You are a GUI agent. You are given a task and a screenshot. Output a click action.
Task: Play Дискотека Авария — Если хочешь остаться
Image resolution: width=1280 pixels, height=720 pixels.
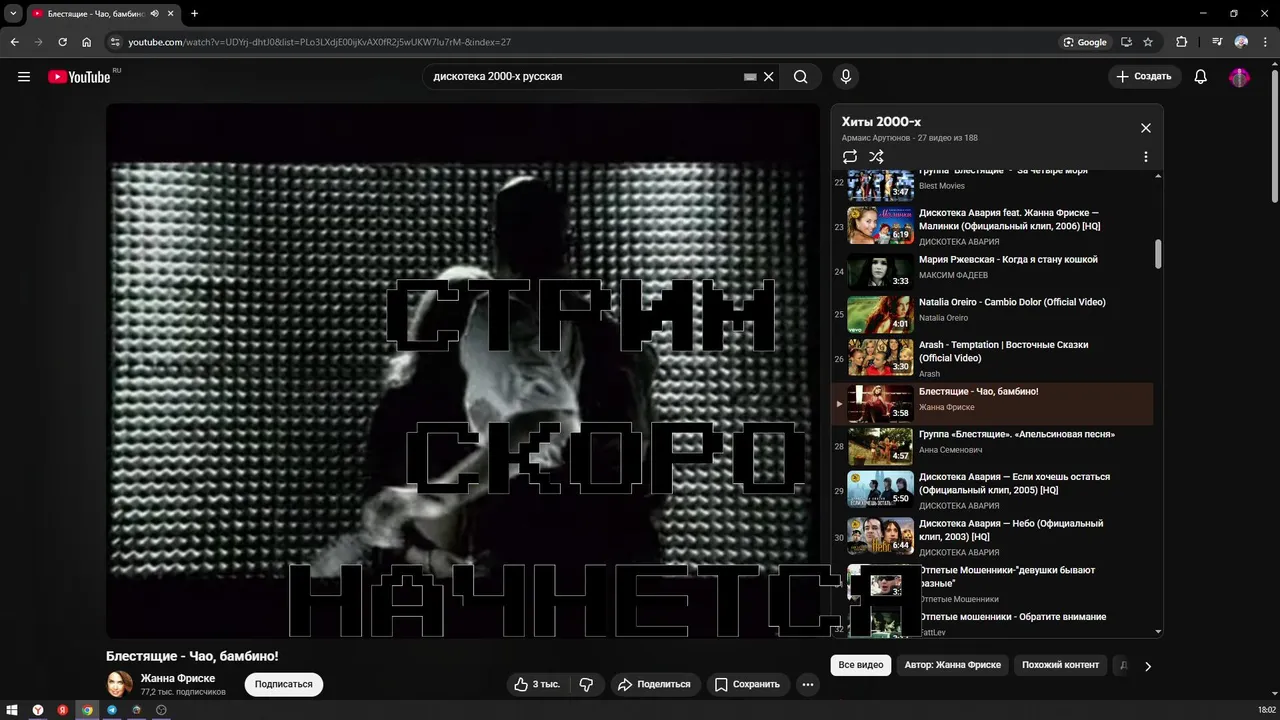click(x=992, y=489)
